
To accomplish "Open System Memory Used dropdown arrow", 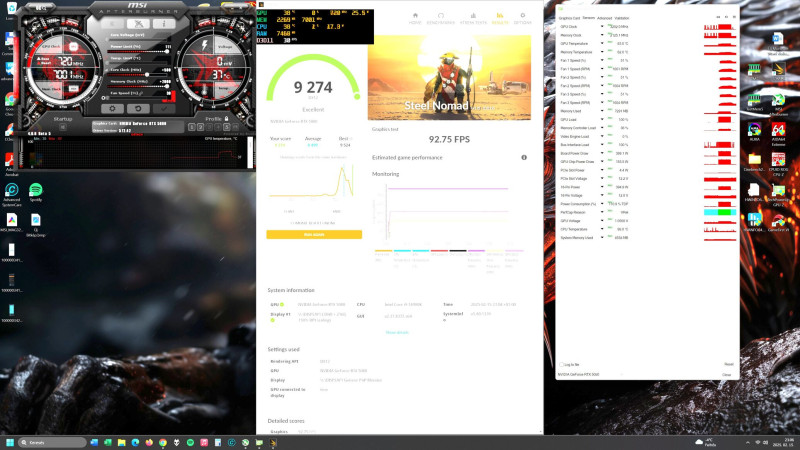I will click(602, 238).
